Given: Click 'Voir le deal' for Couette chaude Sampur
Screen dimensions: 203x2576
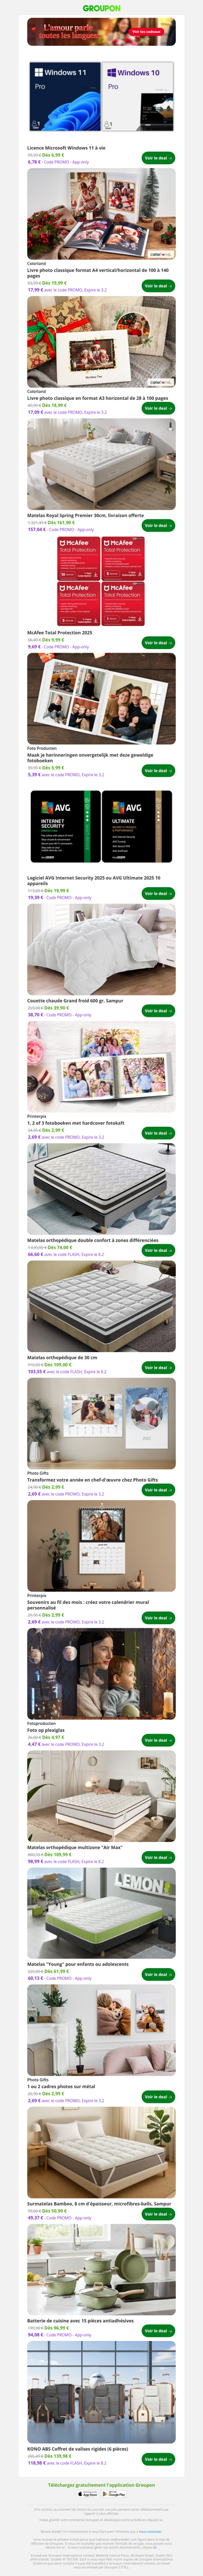Looking at the screenshot, I should click(x=158, y=1010).
